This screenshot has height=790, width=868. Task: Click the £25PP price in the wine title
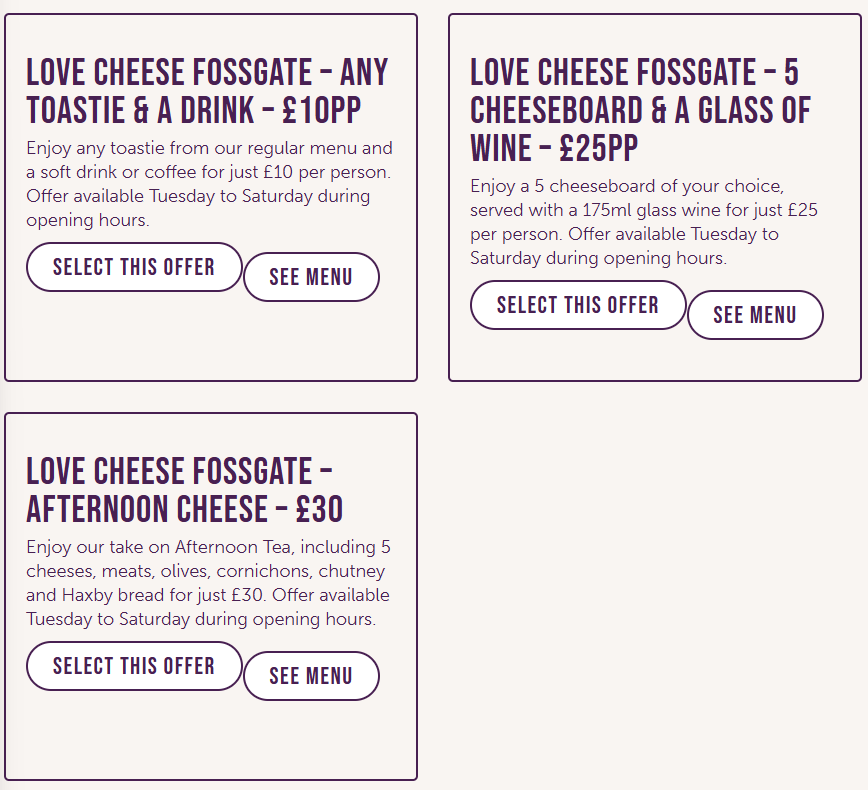(x=598, y=148)
